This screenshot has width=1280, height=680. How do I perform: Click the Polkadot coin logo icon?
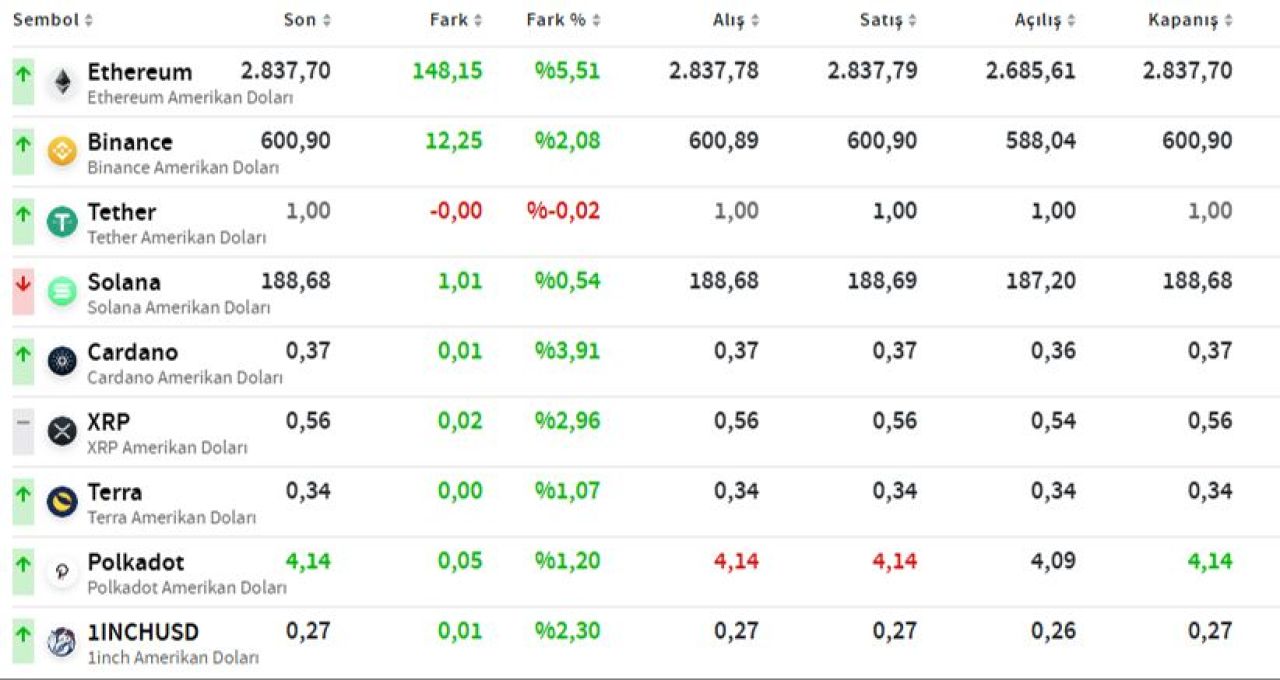point(62,572)
